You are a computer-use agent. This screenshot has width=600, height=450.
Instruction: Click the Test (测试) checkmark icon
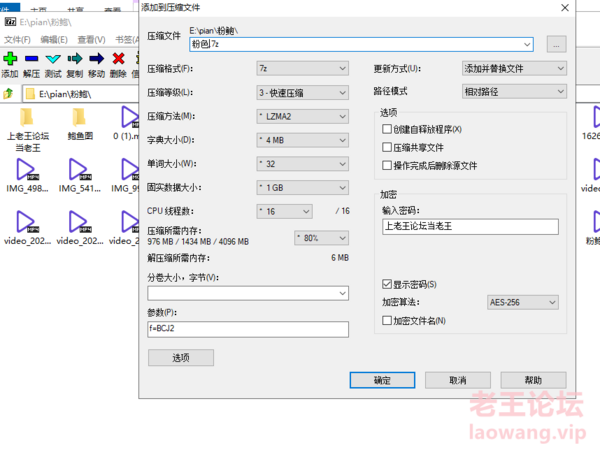click(53, 59)
